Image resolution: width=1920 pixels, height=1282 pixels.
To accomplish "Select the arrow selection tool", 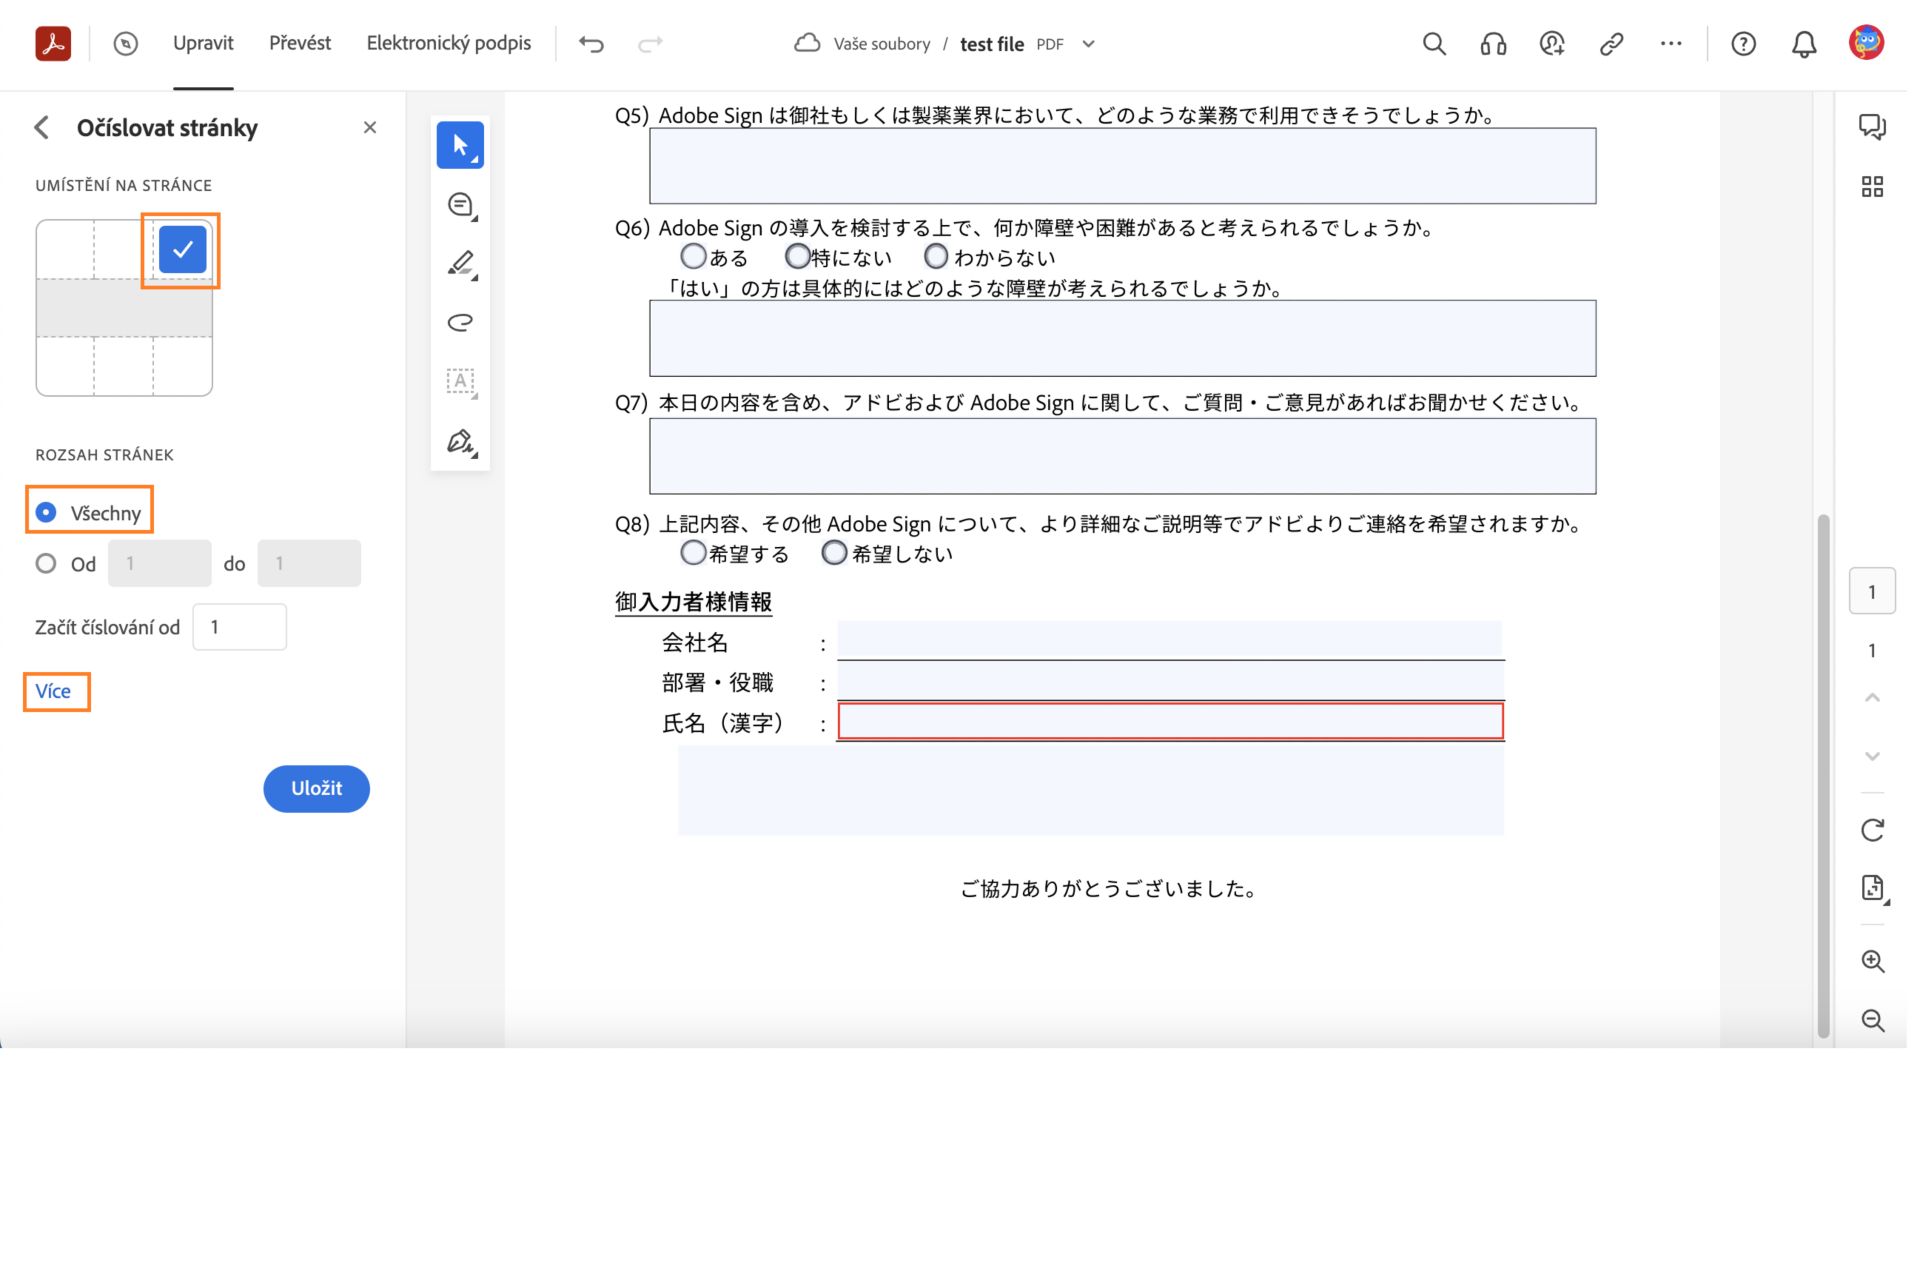I will (x=461, y=146).
